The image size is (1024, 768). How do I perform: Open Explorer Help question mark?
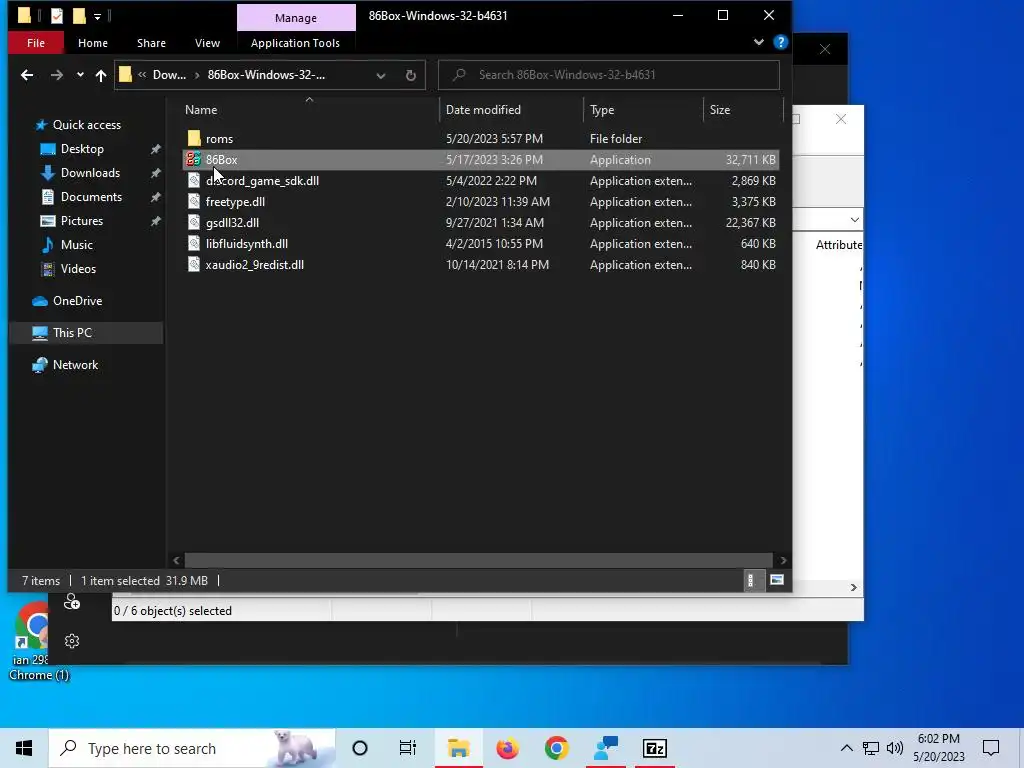(x=780, y=42)
